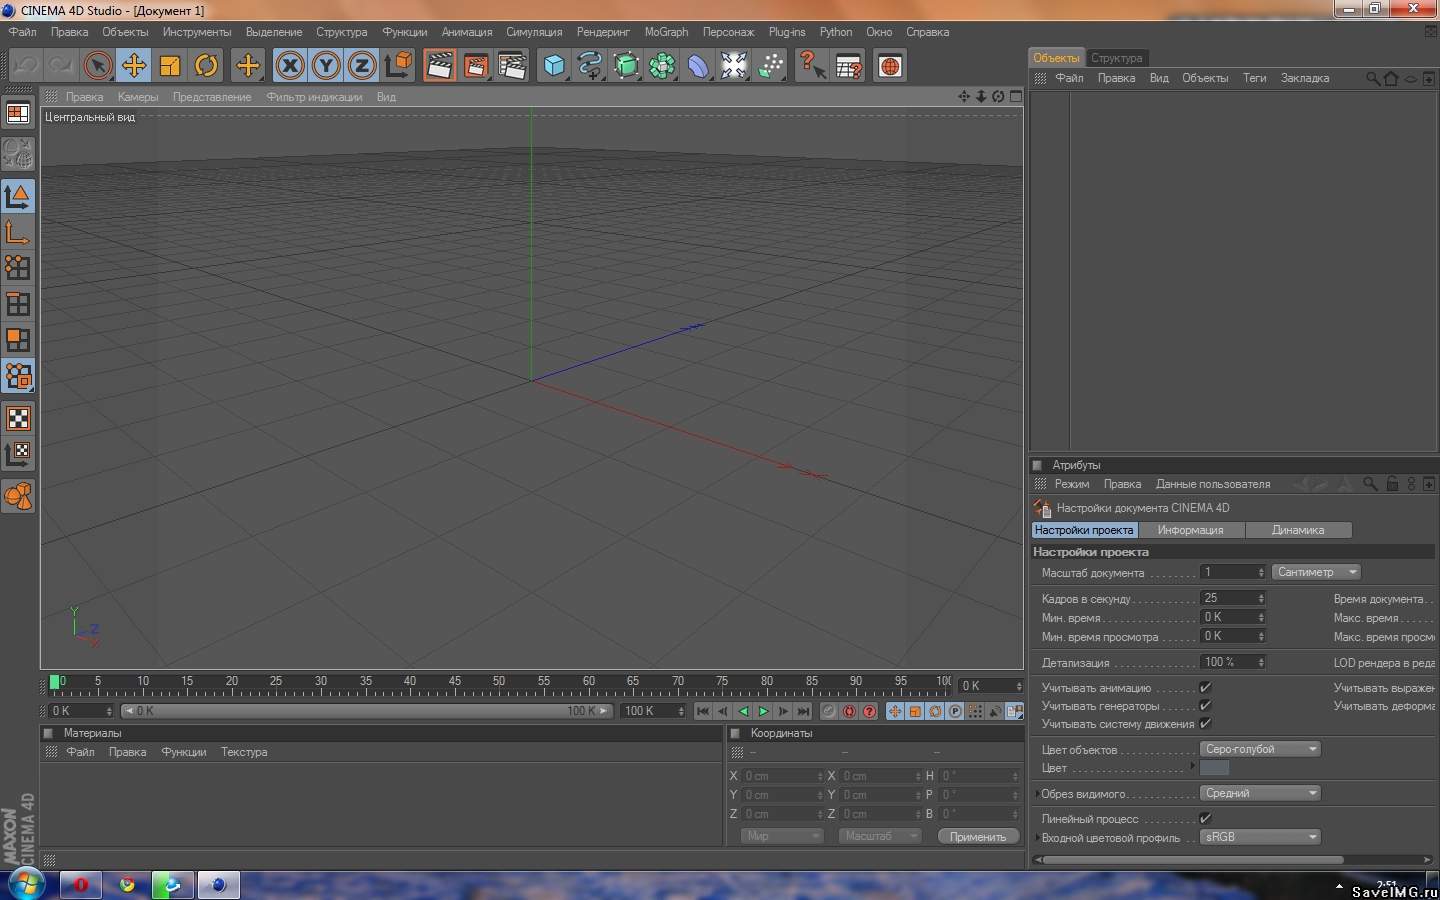
Task: Open the Файл menu in main menu bar
Action: [x=23, y=32]
